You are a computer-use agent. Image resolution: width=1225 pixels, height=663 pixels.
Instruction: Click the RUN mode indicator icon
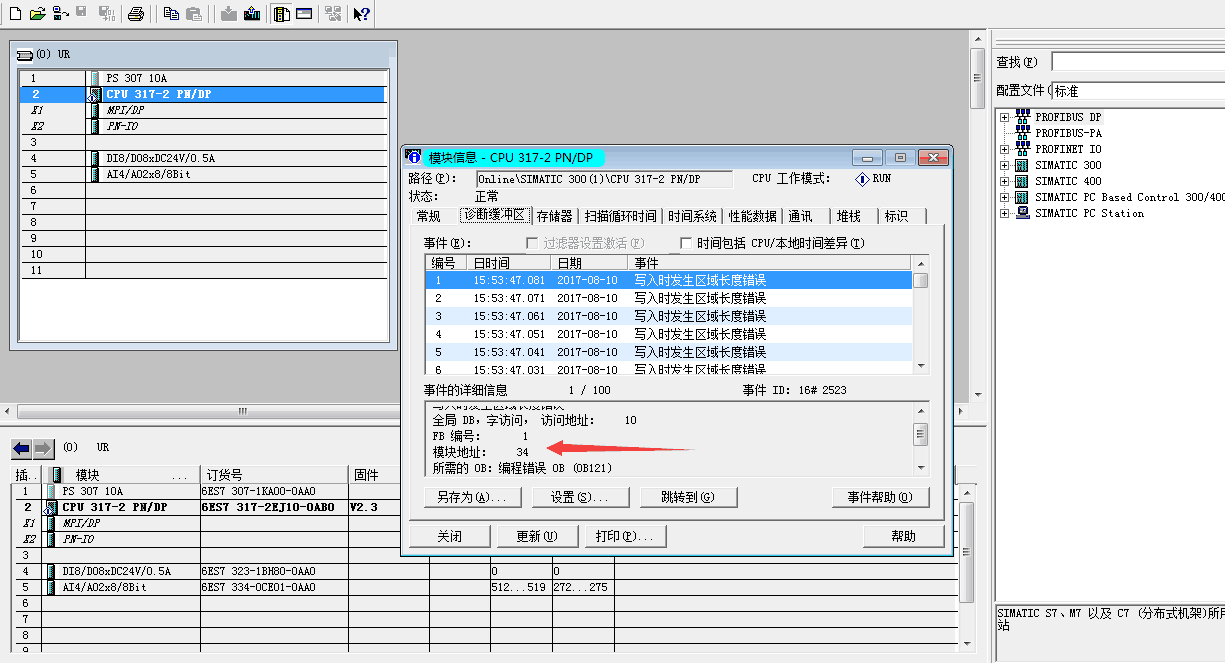click(x=862, y=179)
